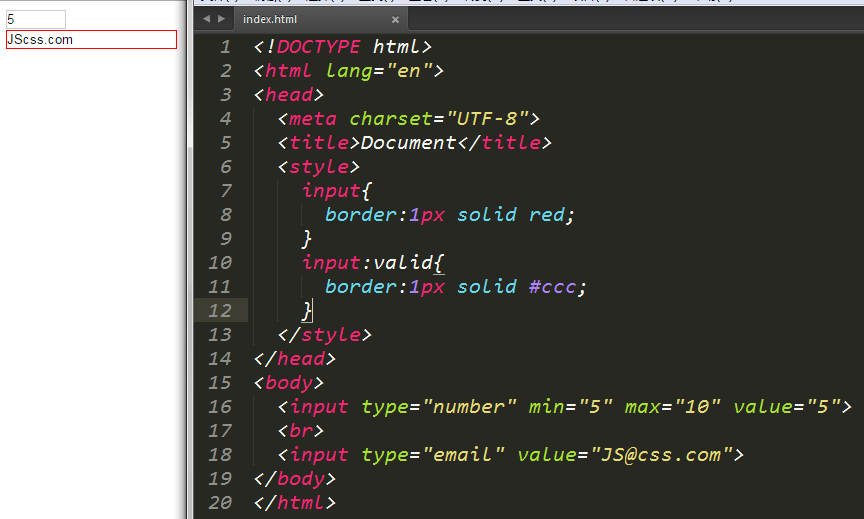Close the index.html tab

tap(395, 20)
